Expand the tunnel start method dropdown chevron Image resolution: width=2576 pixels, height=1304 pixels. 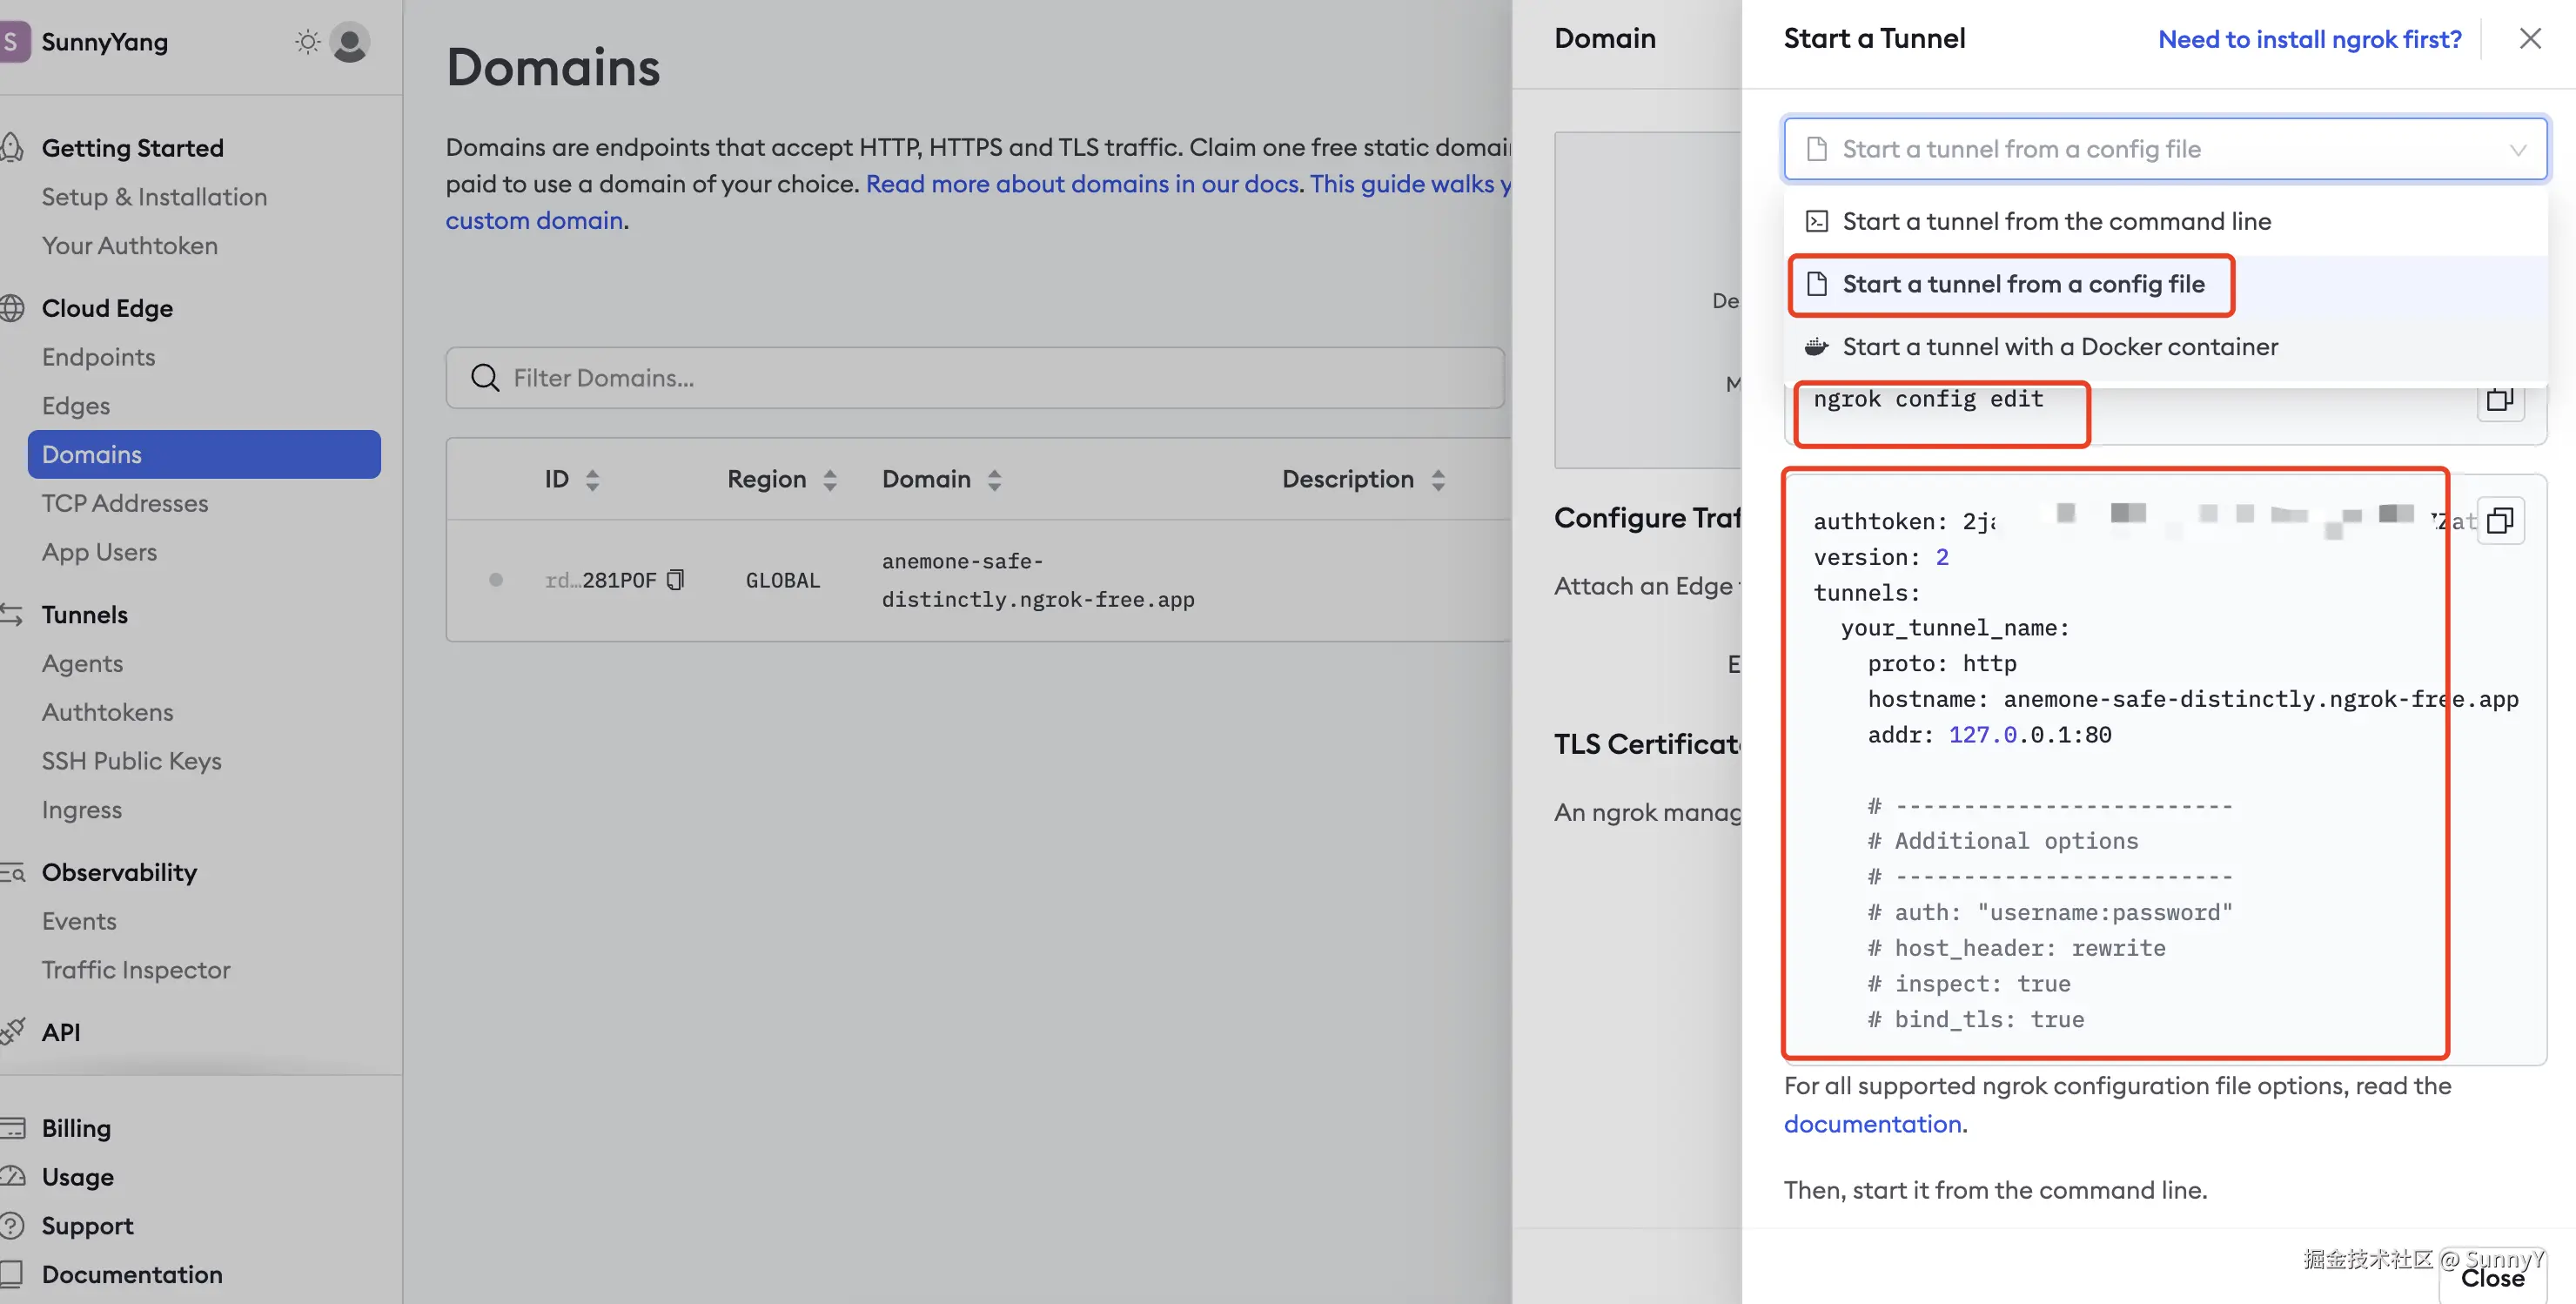click(x=2517, y=150)
